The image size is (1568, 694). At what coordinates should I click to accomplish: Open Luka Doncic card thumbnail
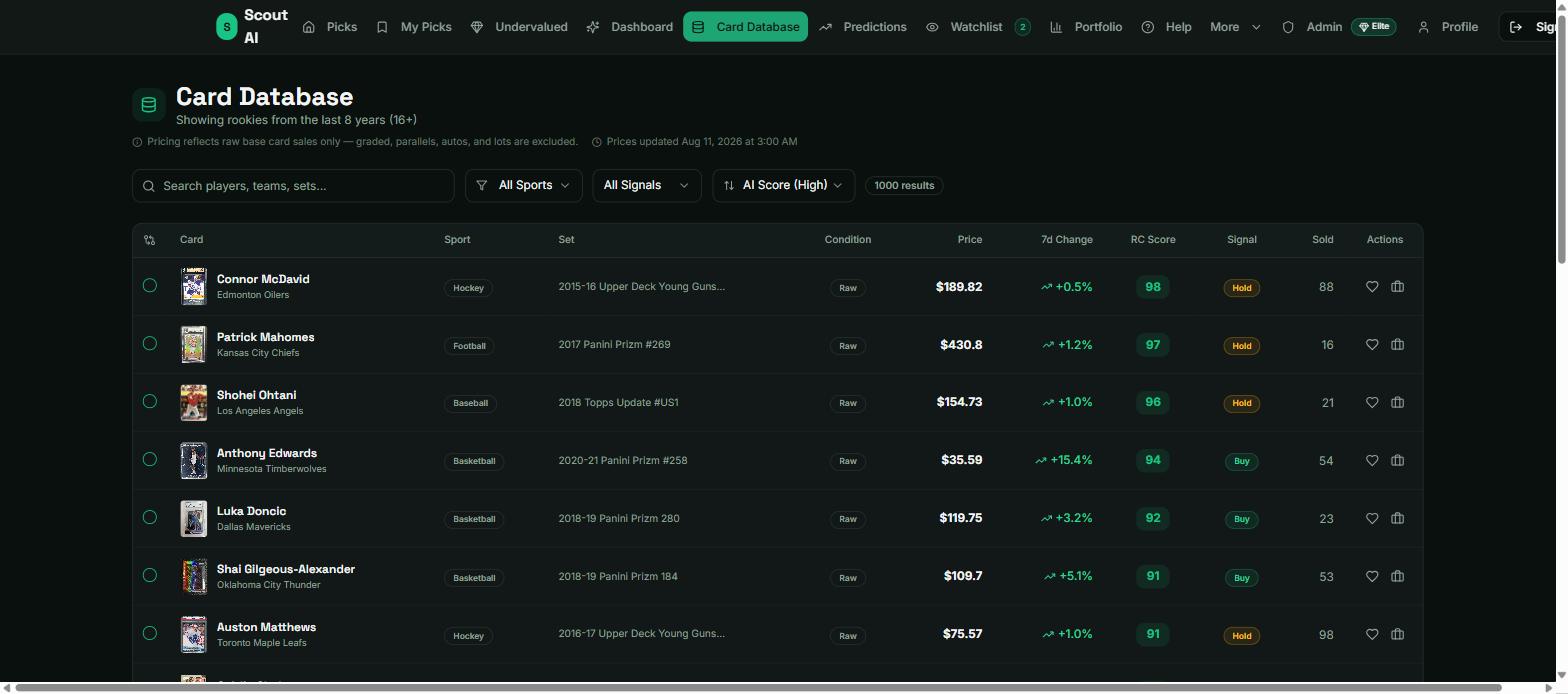click(x=193, y=519)
